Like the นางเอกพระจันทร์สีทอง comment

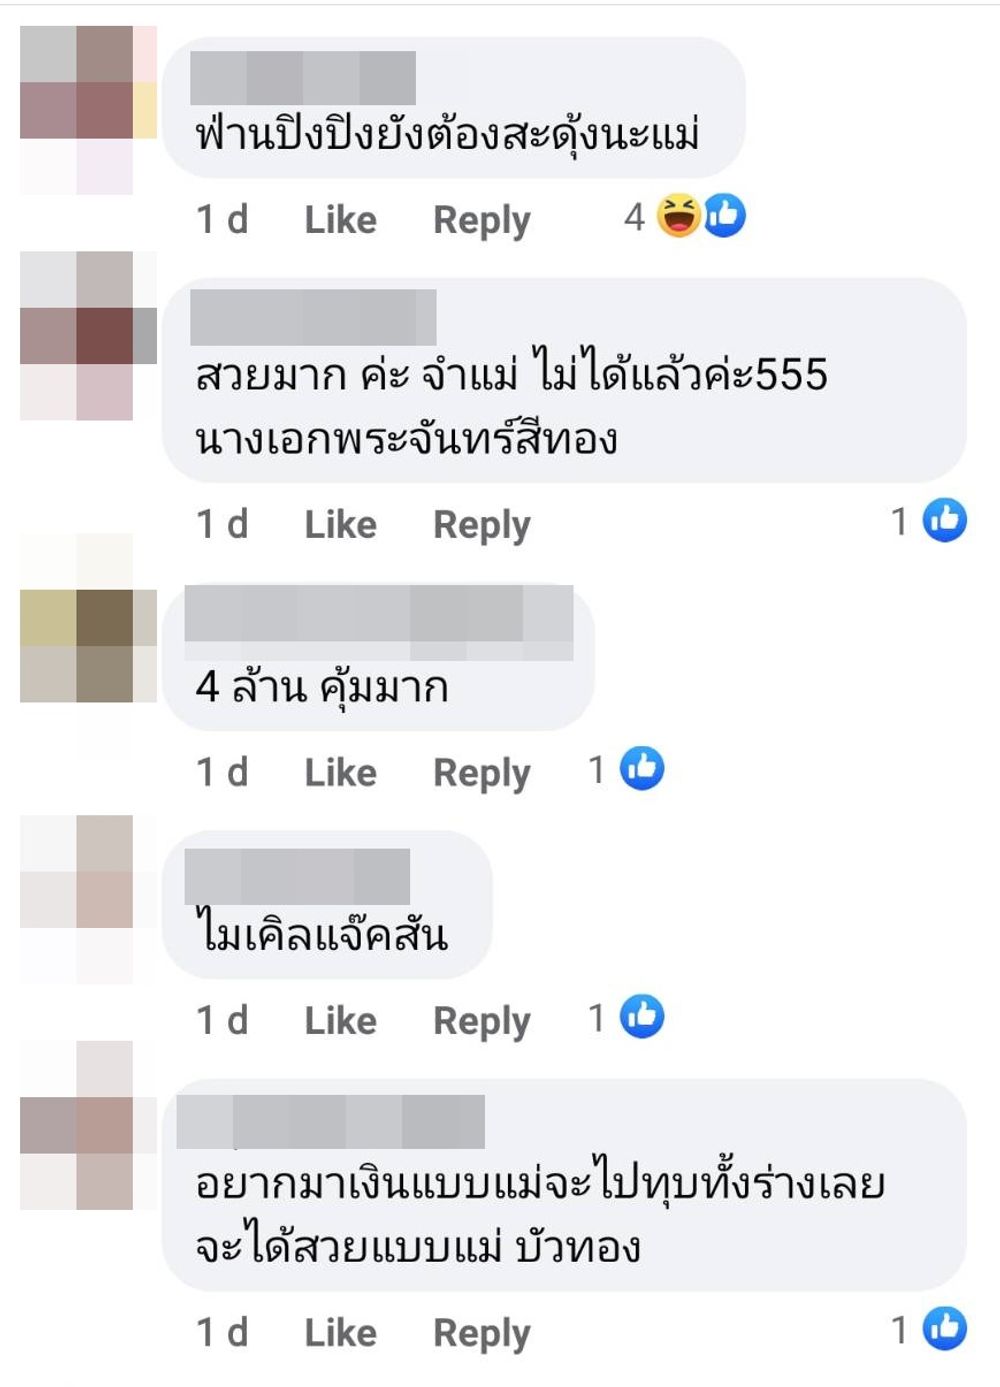pos(340,525)
